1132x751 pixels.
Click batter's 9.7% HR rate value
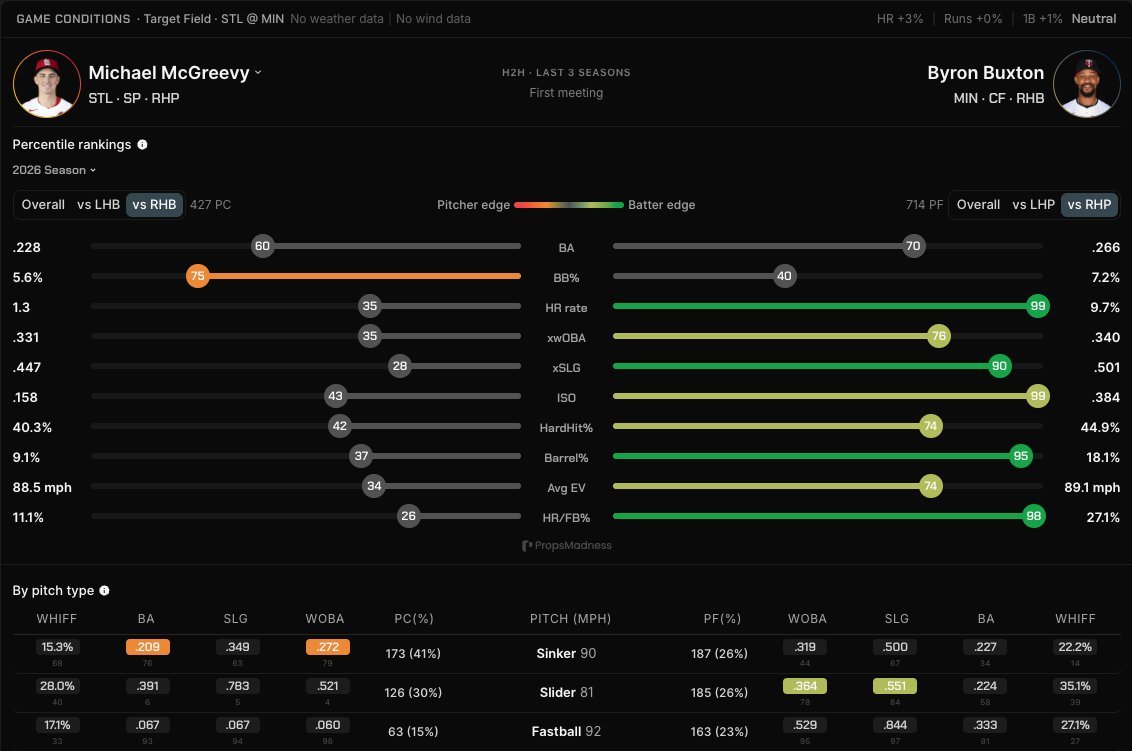tap(1105, 307)
